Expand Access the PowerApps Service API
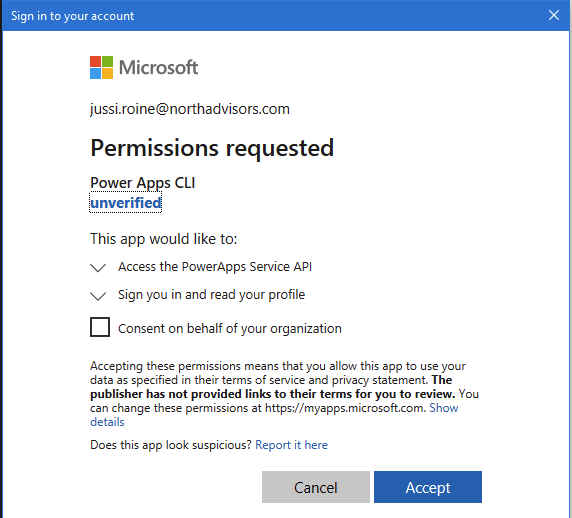 tap(98, 267)
